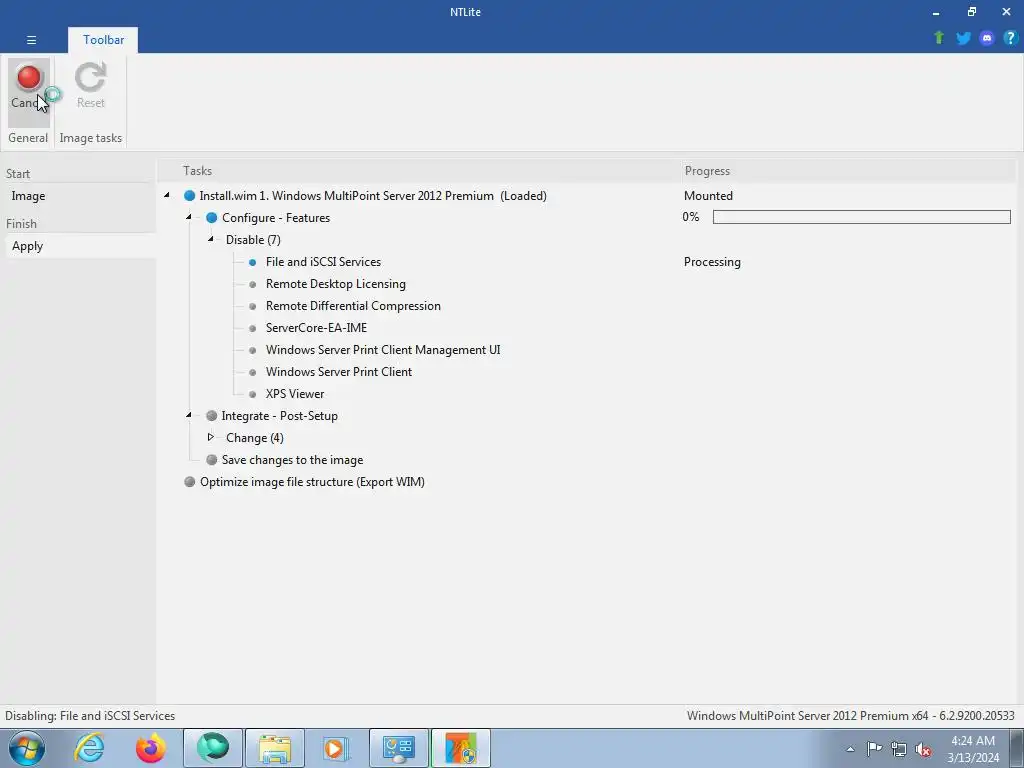This screenshot has height=768, width=1024.
Task: Click the Progress column header
Action: [707, 171]
